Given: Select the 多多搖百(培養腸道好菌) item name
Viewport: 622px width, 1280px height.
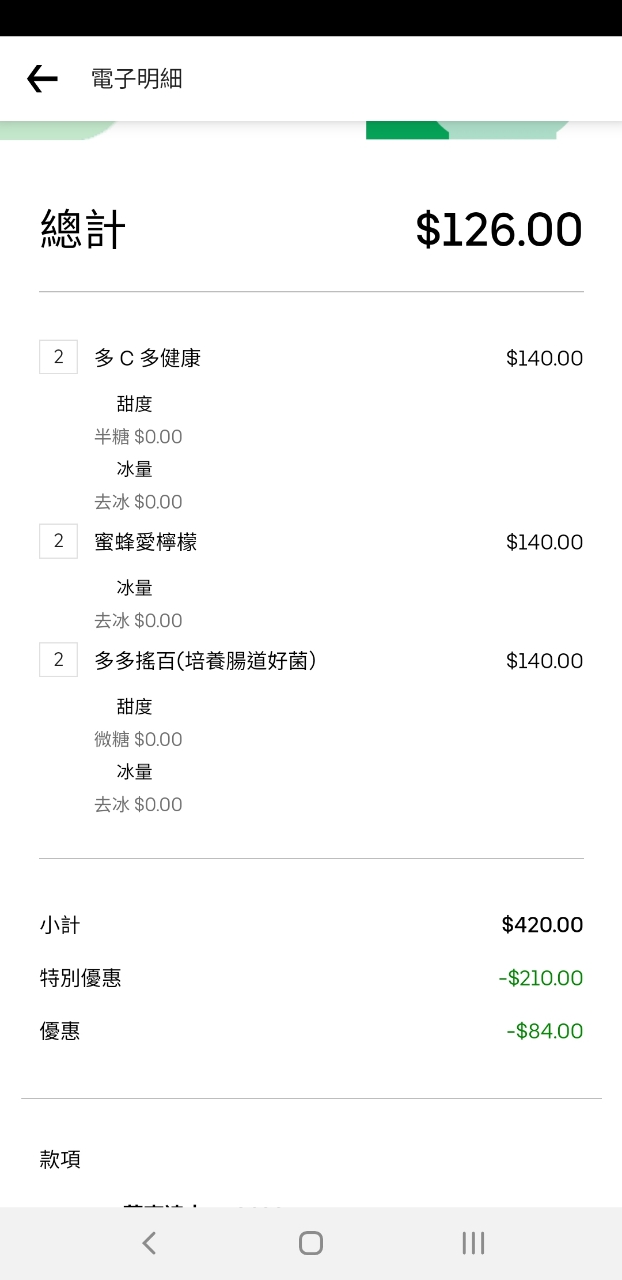Looking at the screenshot, I should point(205,661).
